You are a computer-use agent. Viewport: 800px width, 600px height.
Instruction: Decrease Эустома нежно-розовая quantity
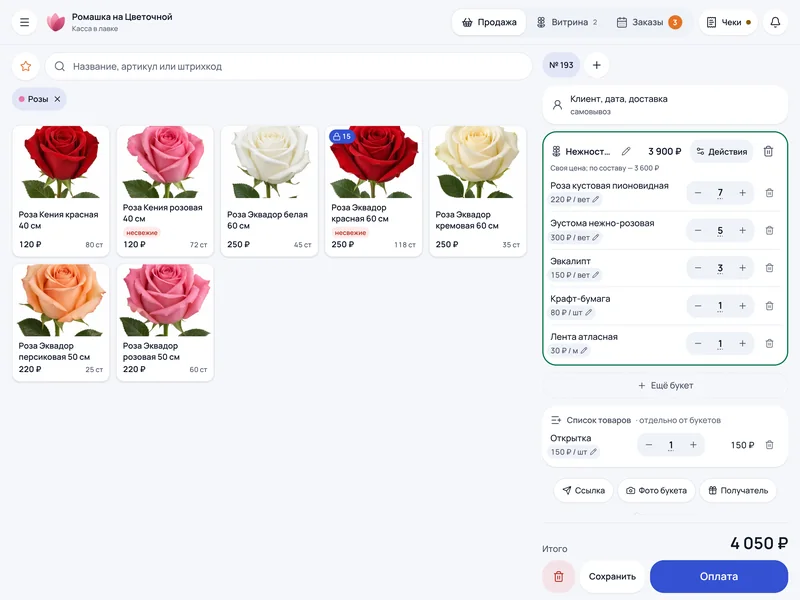click(698, 231)
